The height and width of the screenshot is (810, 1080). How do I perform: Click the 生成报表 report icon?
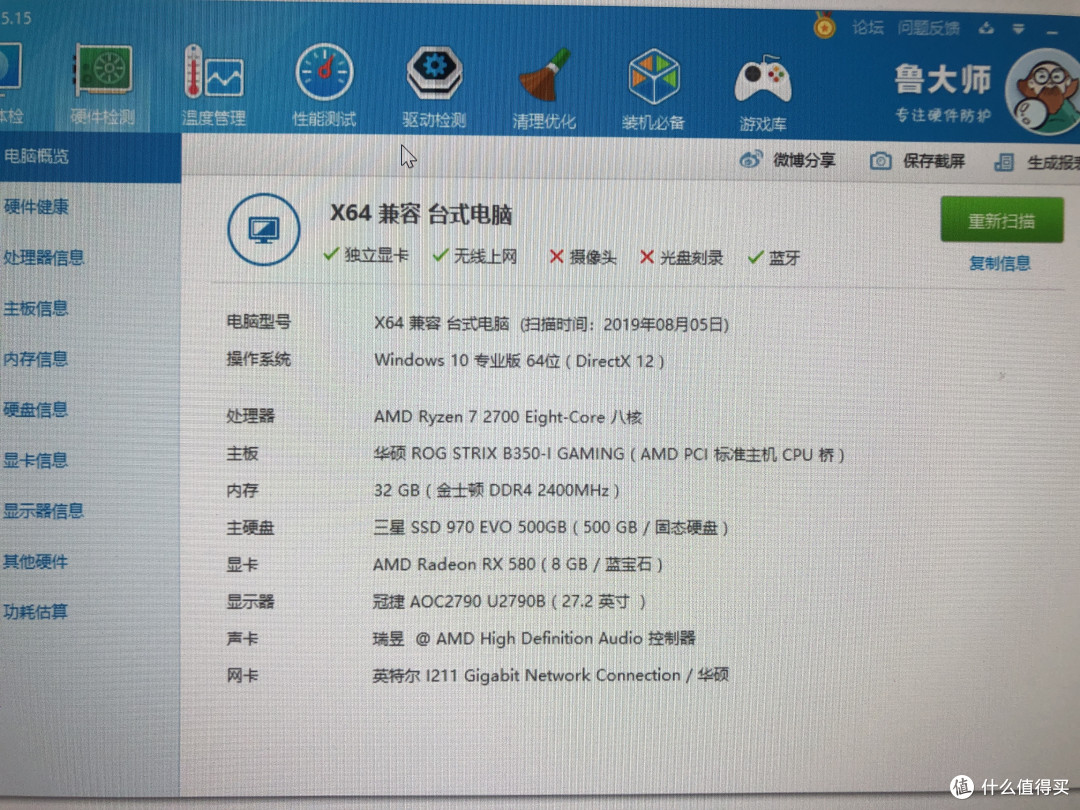pyautogui.click(x=1004, y=163)
